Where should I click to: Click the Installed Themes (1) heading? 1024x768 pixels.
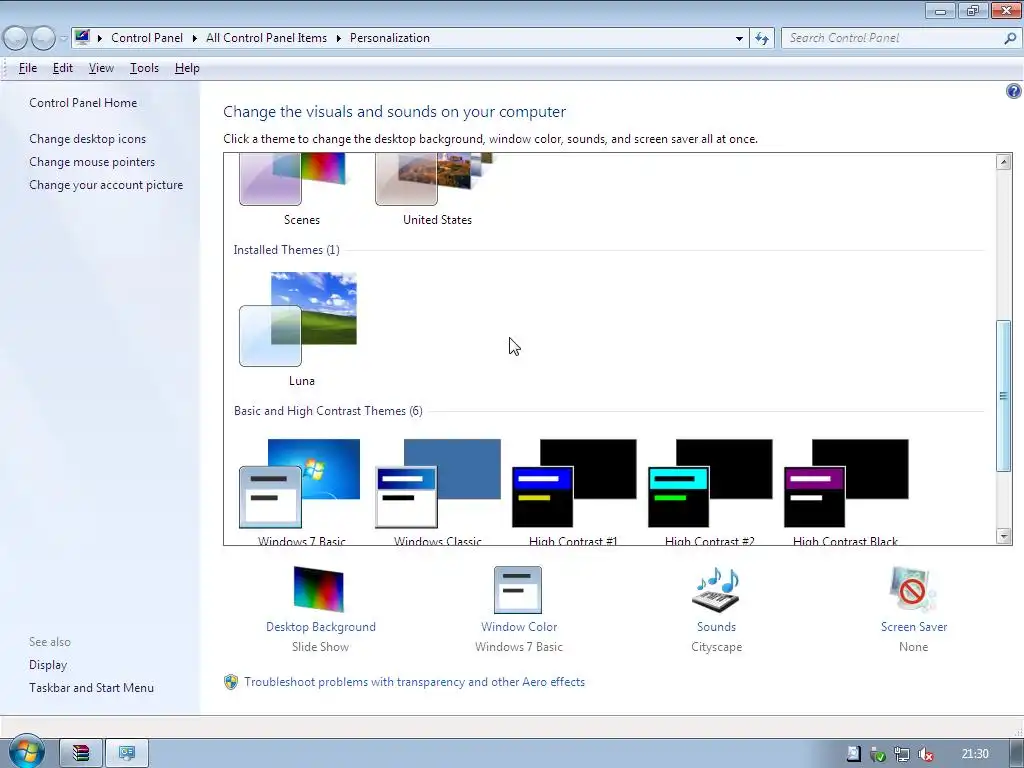pos(287,249)
